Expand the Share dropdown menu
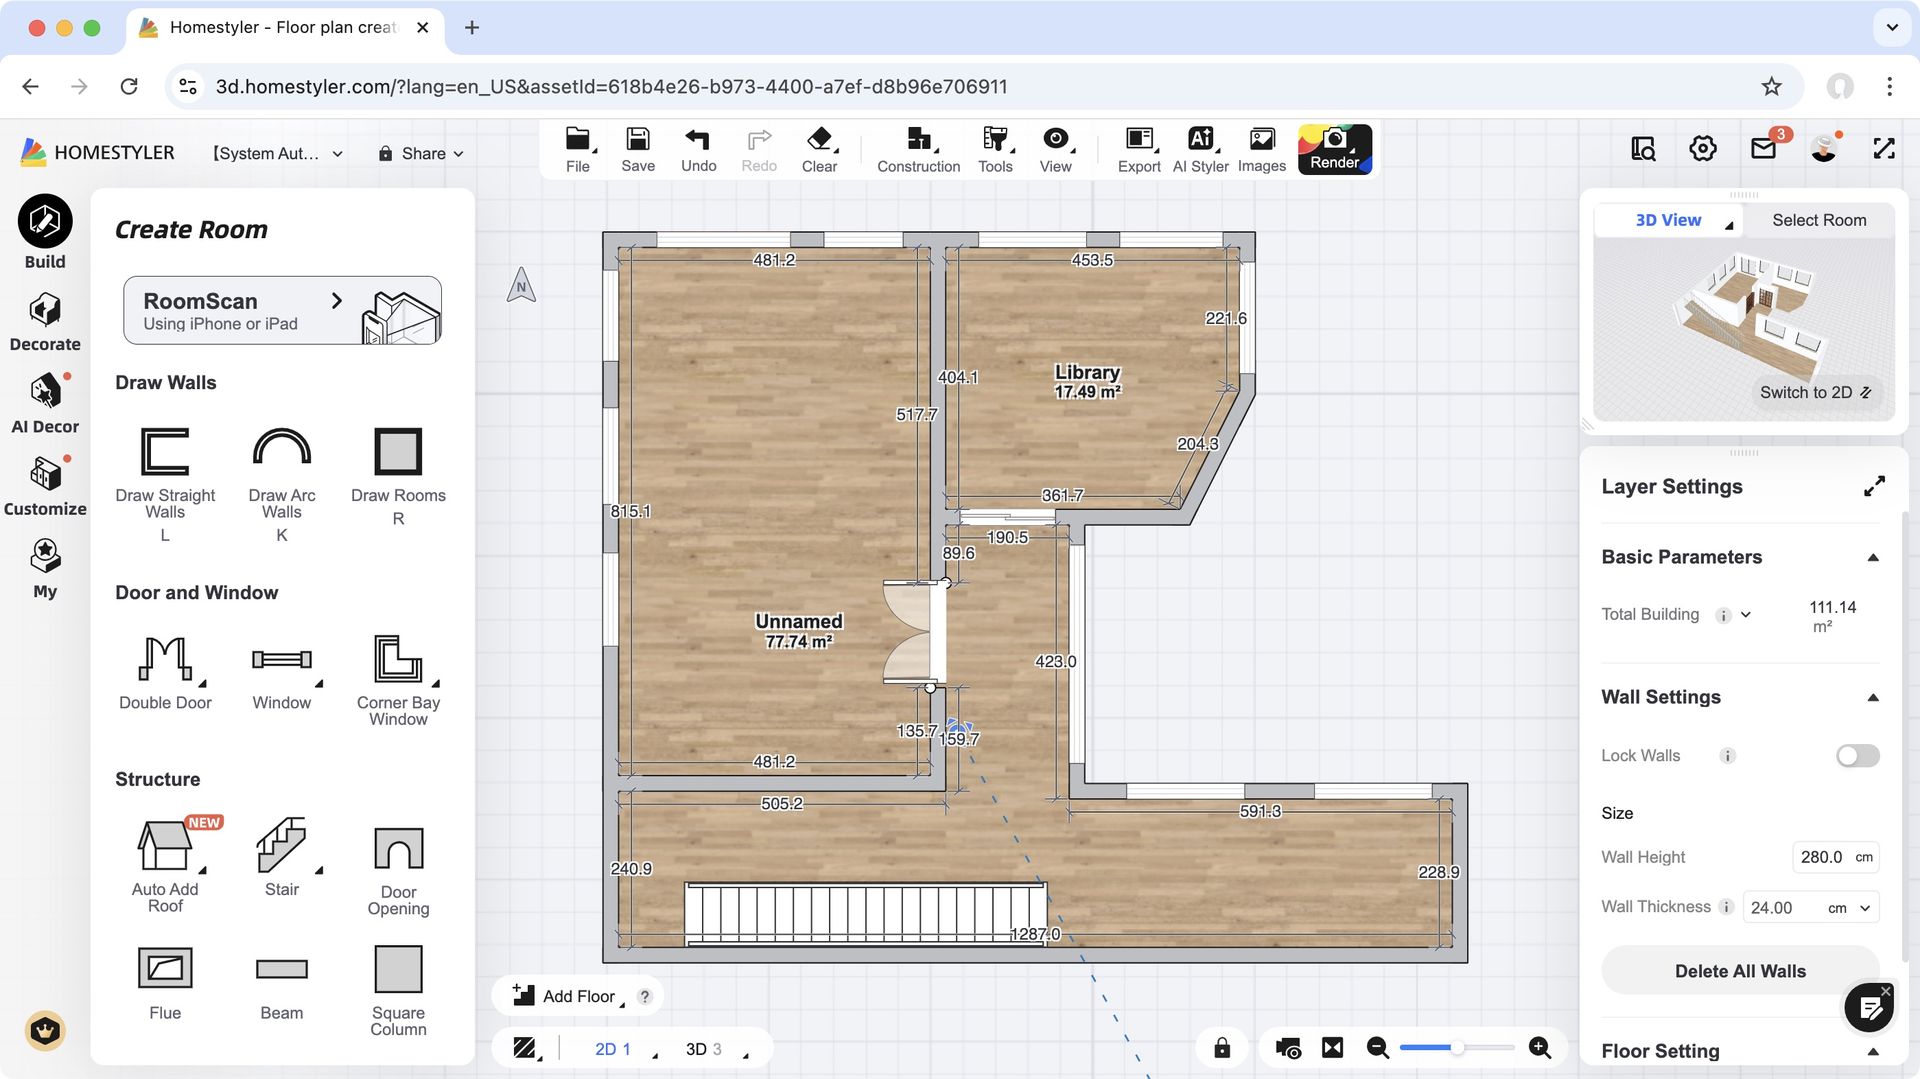Image resolution: width=1920 pixels, height=1079 pixels. (x=421, y=154)
